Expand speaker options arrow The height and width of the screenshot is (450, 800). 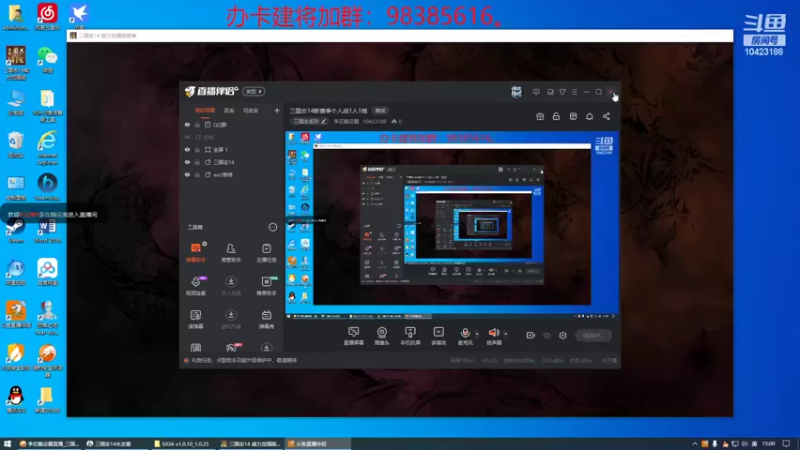click(x=506, y=334)
